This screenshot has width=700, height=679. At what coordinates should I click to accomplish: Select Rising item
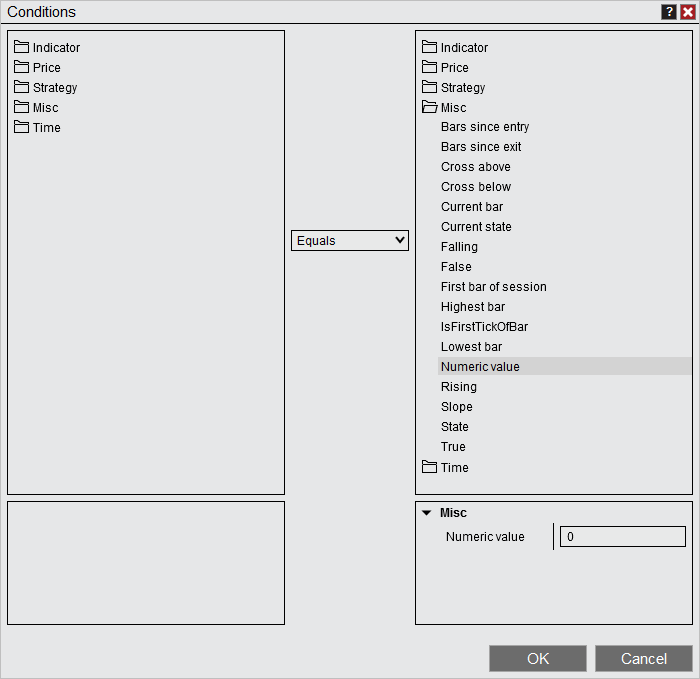(458, 387)
